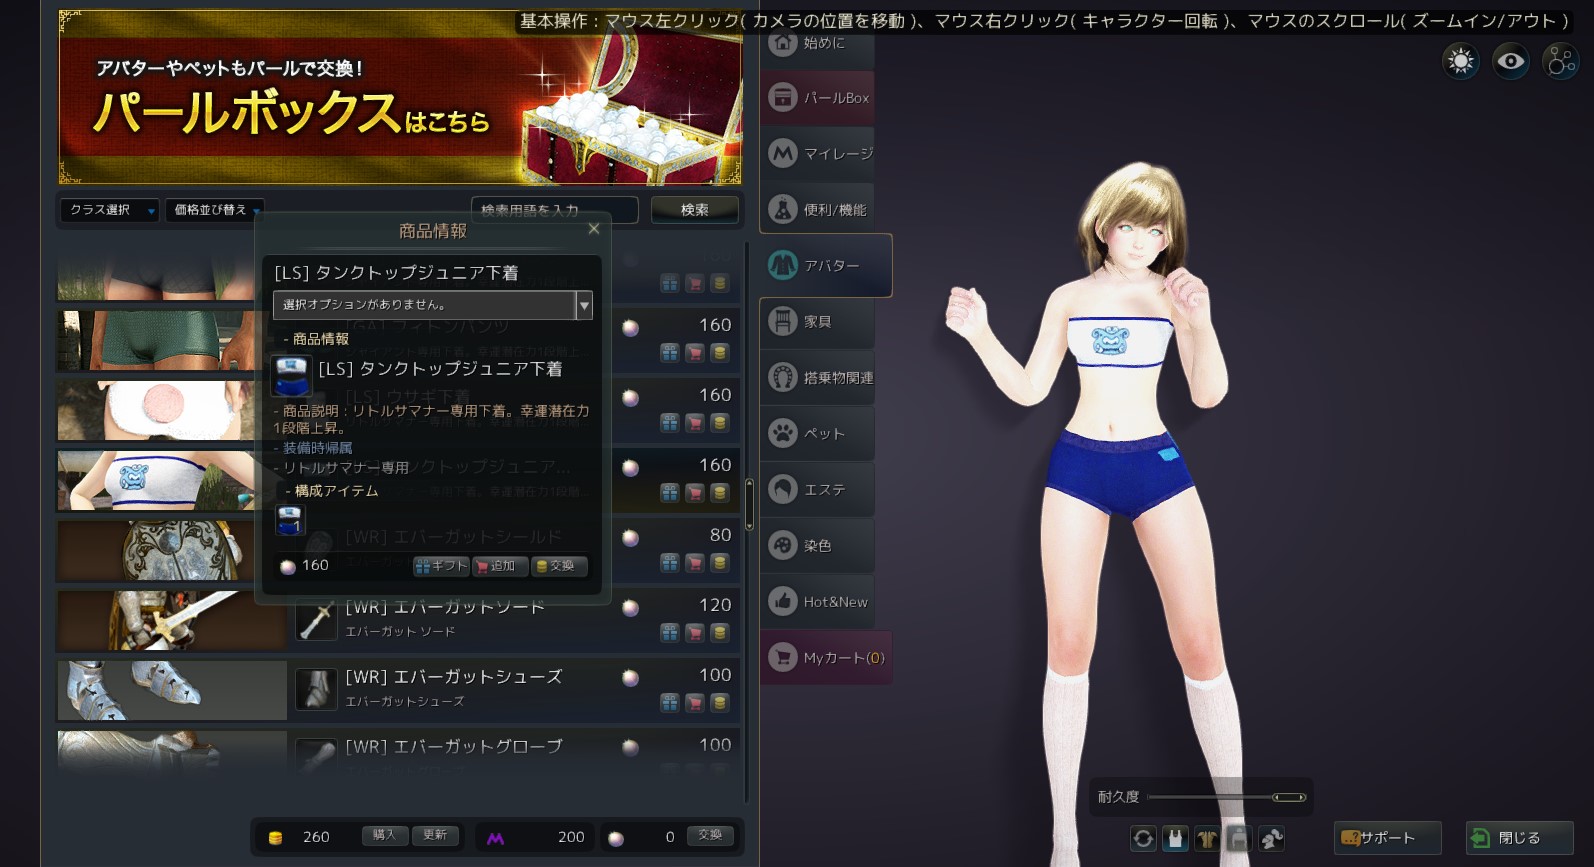This screenshot has width=1594, height=867.
Task: Select the [WR] エバーガットグローブ item
Action: [x=453, y=747]
